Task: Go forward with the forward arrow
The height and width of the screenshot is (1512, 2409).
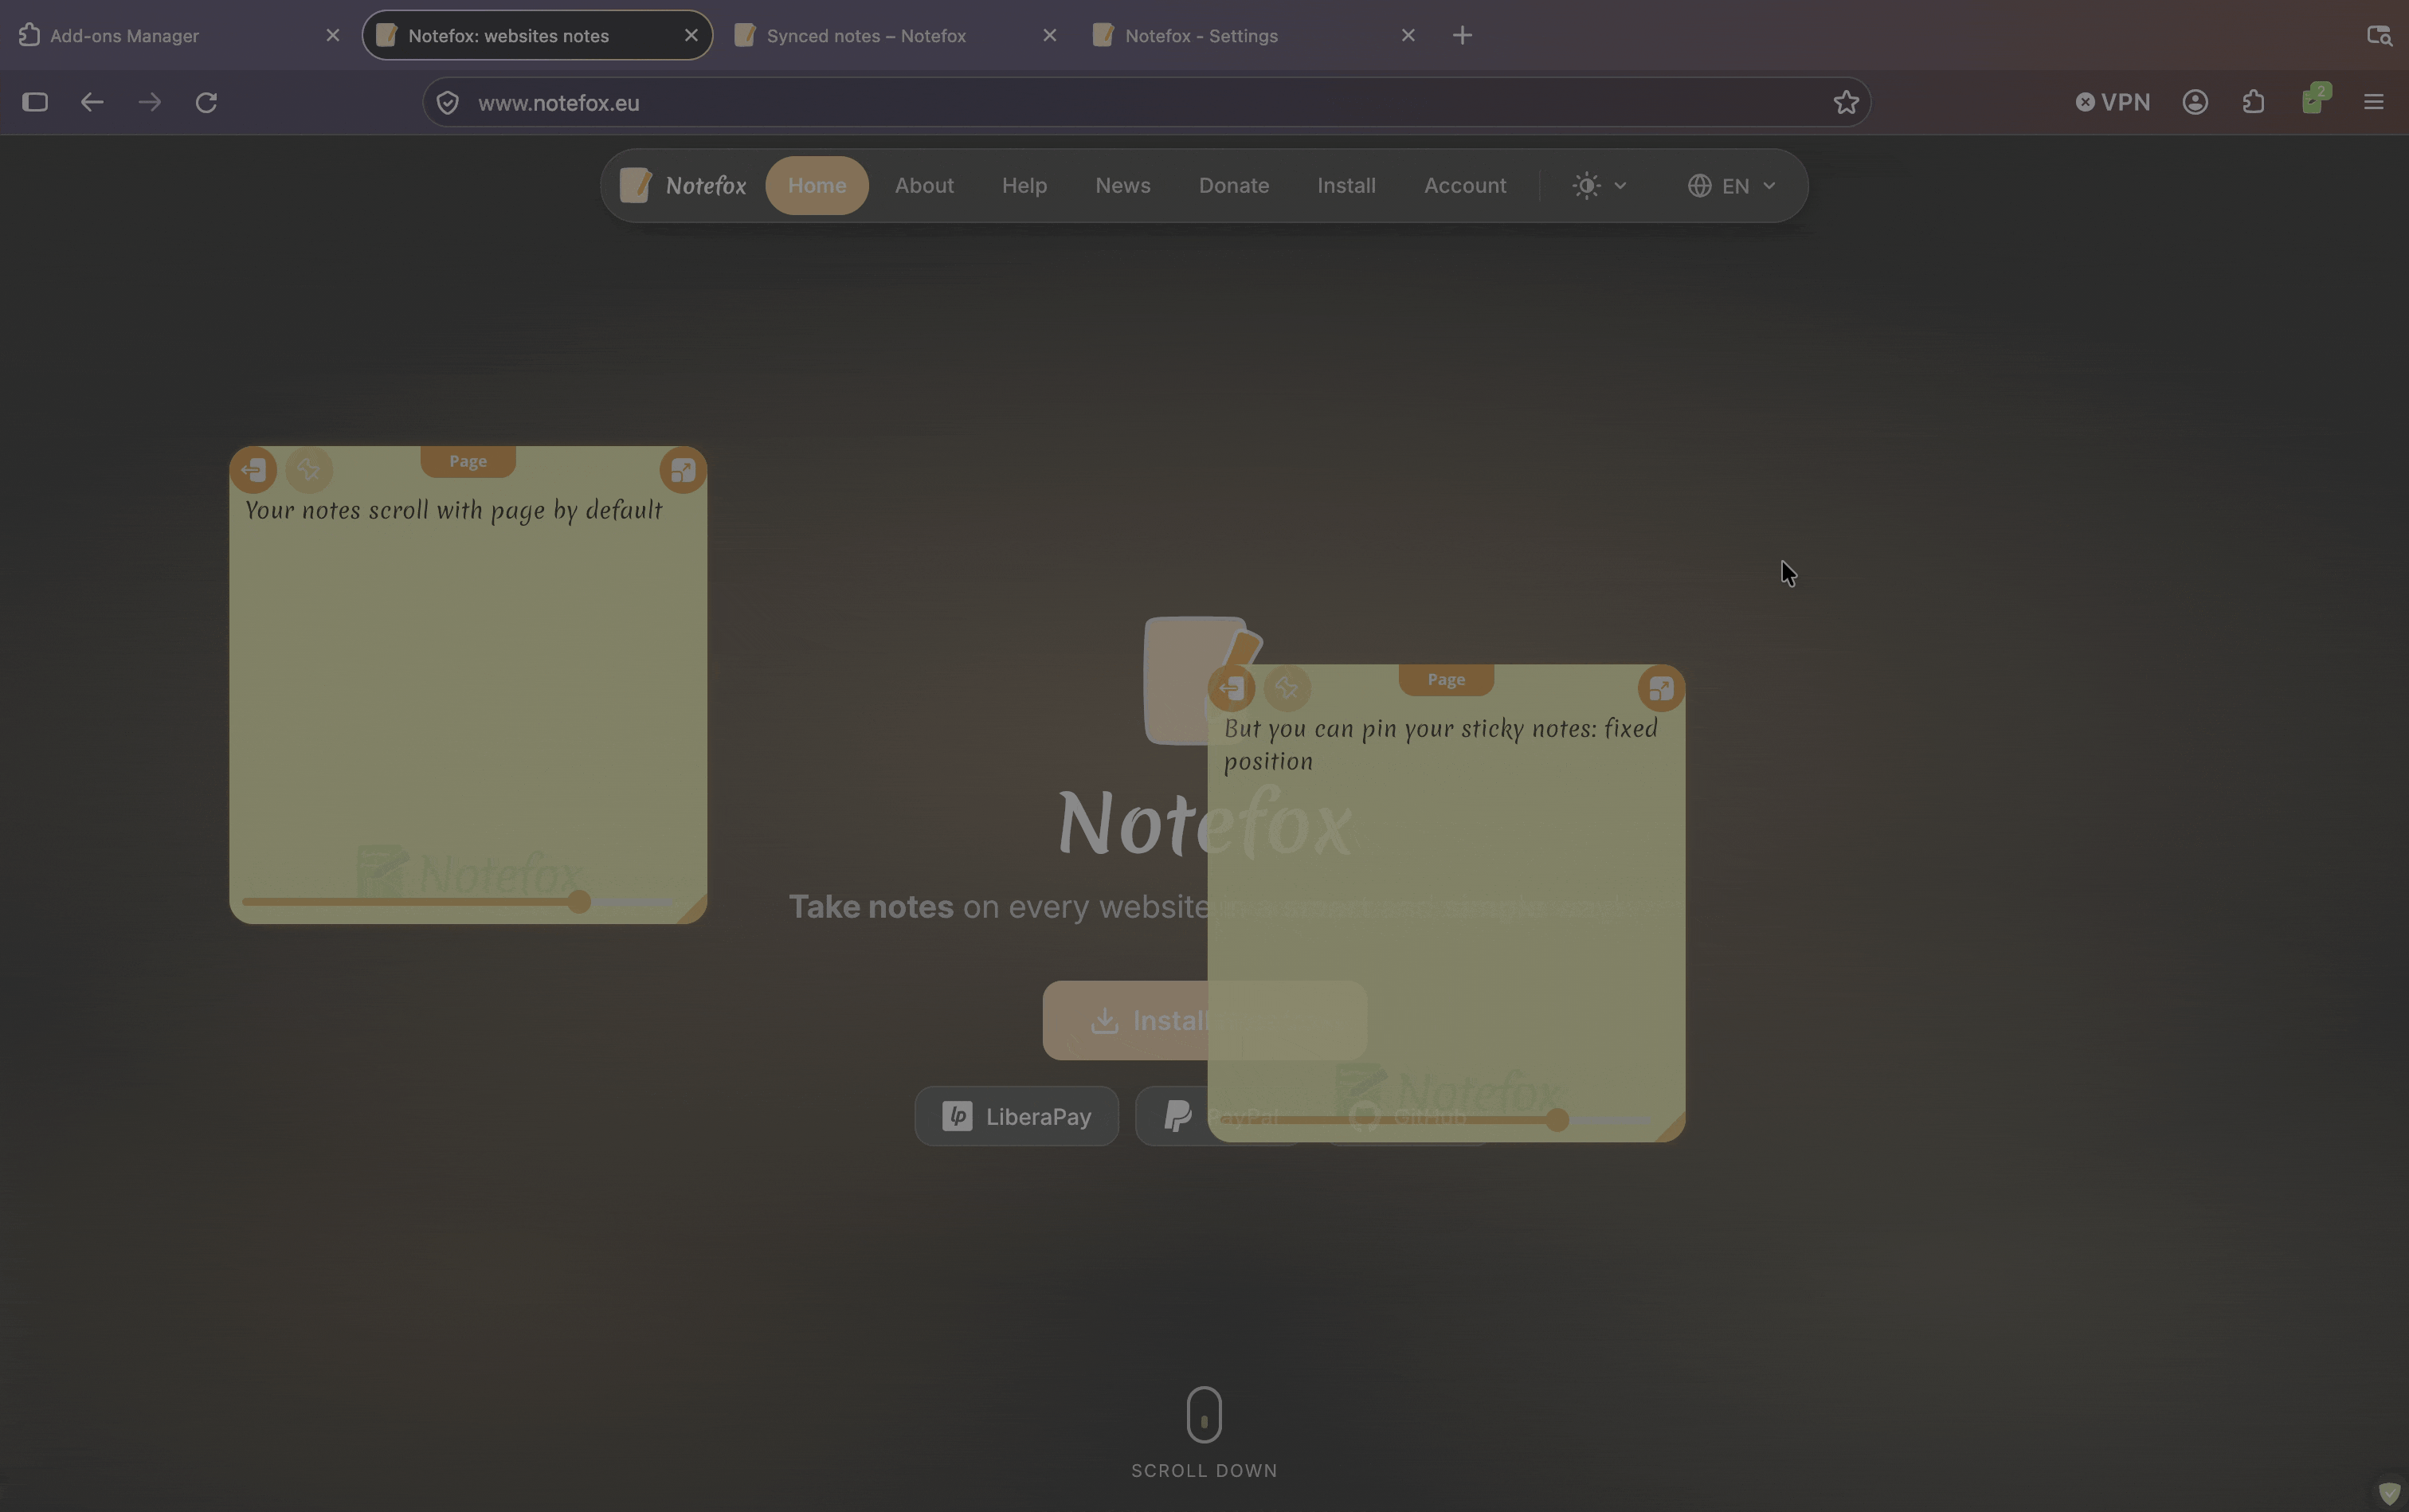Action: [149, 102]
